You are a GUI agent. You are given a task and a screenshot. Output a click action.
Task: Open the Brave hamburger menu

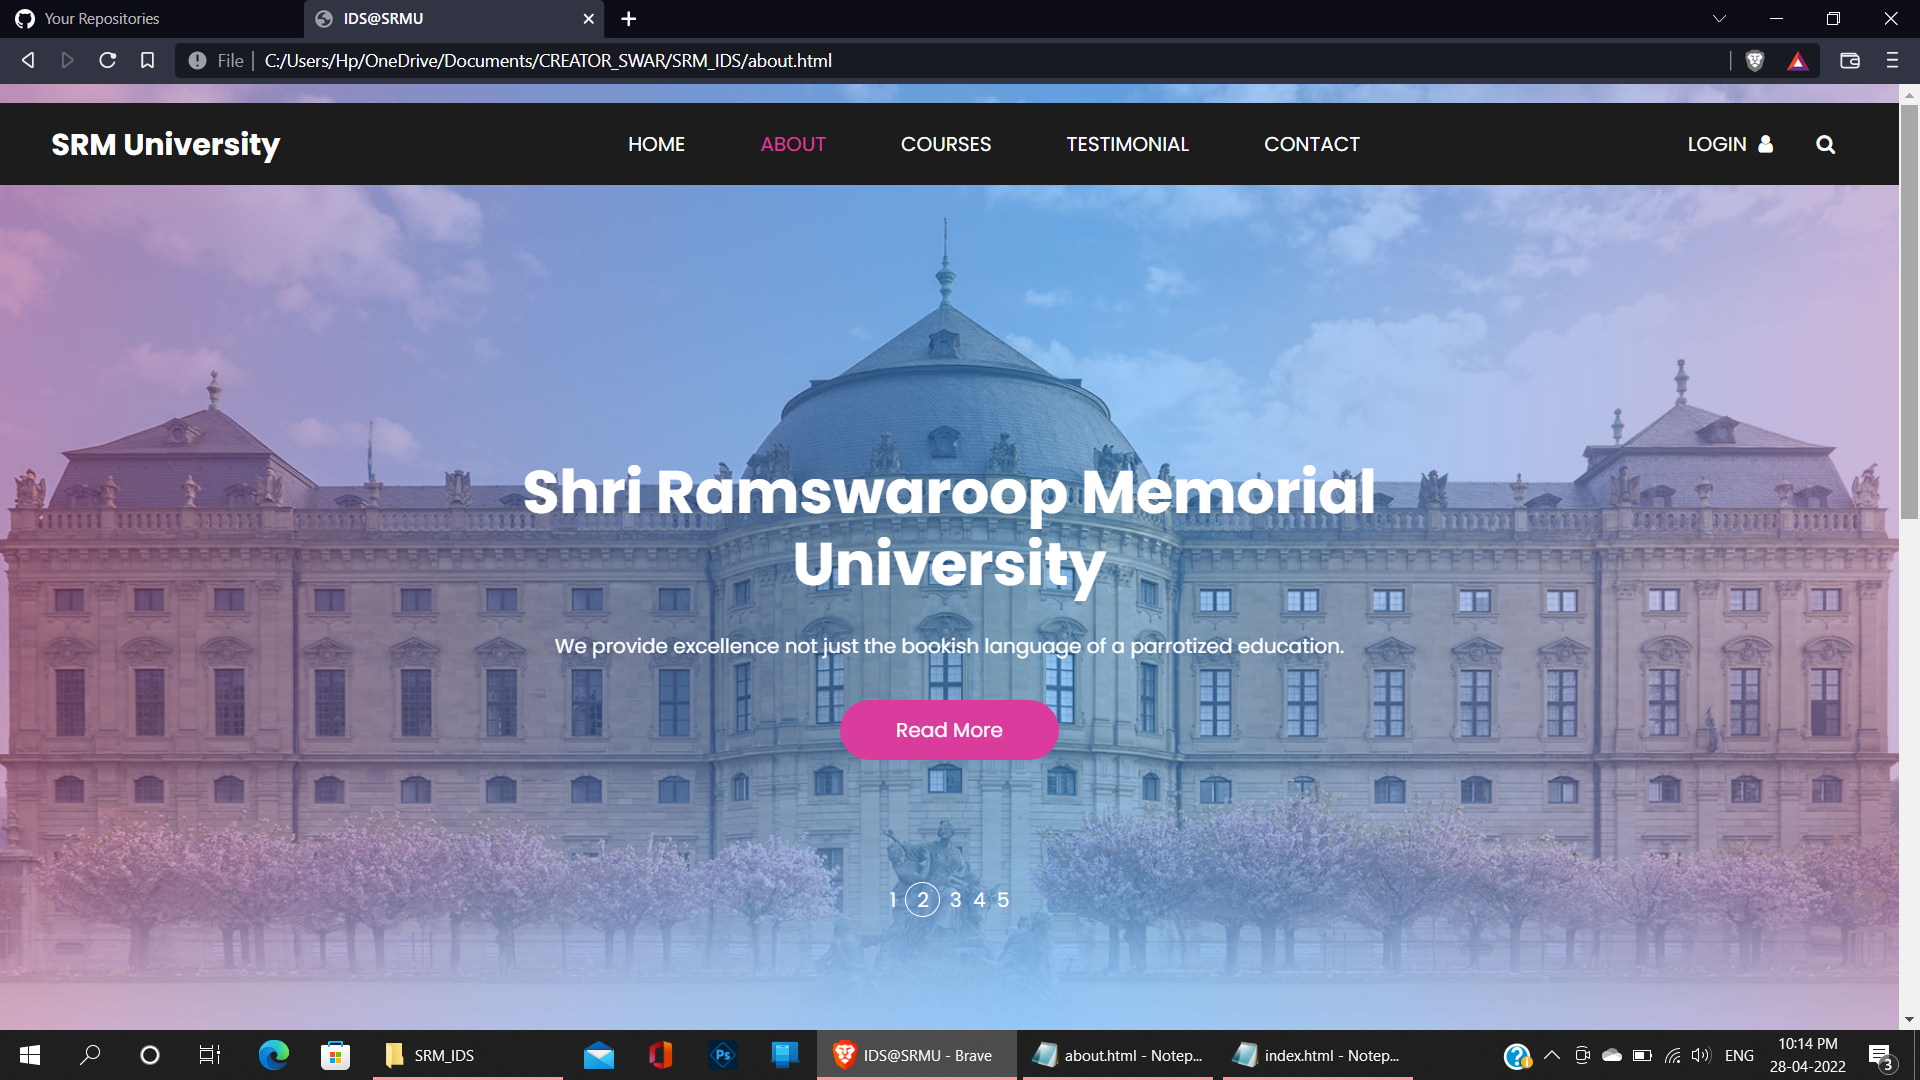click(1891, 61)
